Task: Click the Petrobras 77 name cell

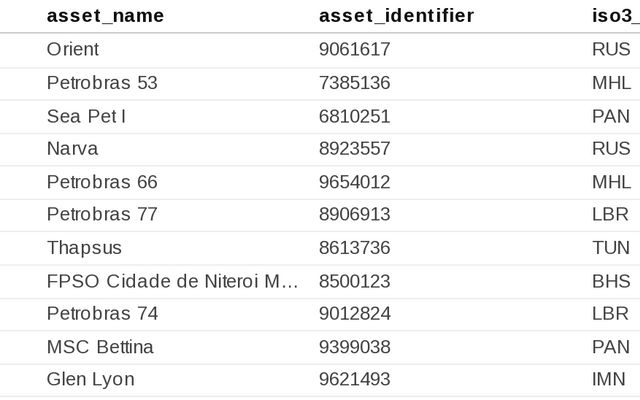Action: pos(102,215)
